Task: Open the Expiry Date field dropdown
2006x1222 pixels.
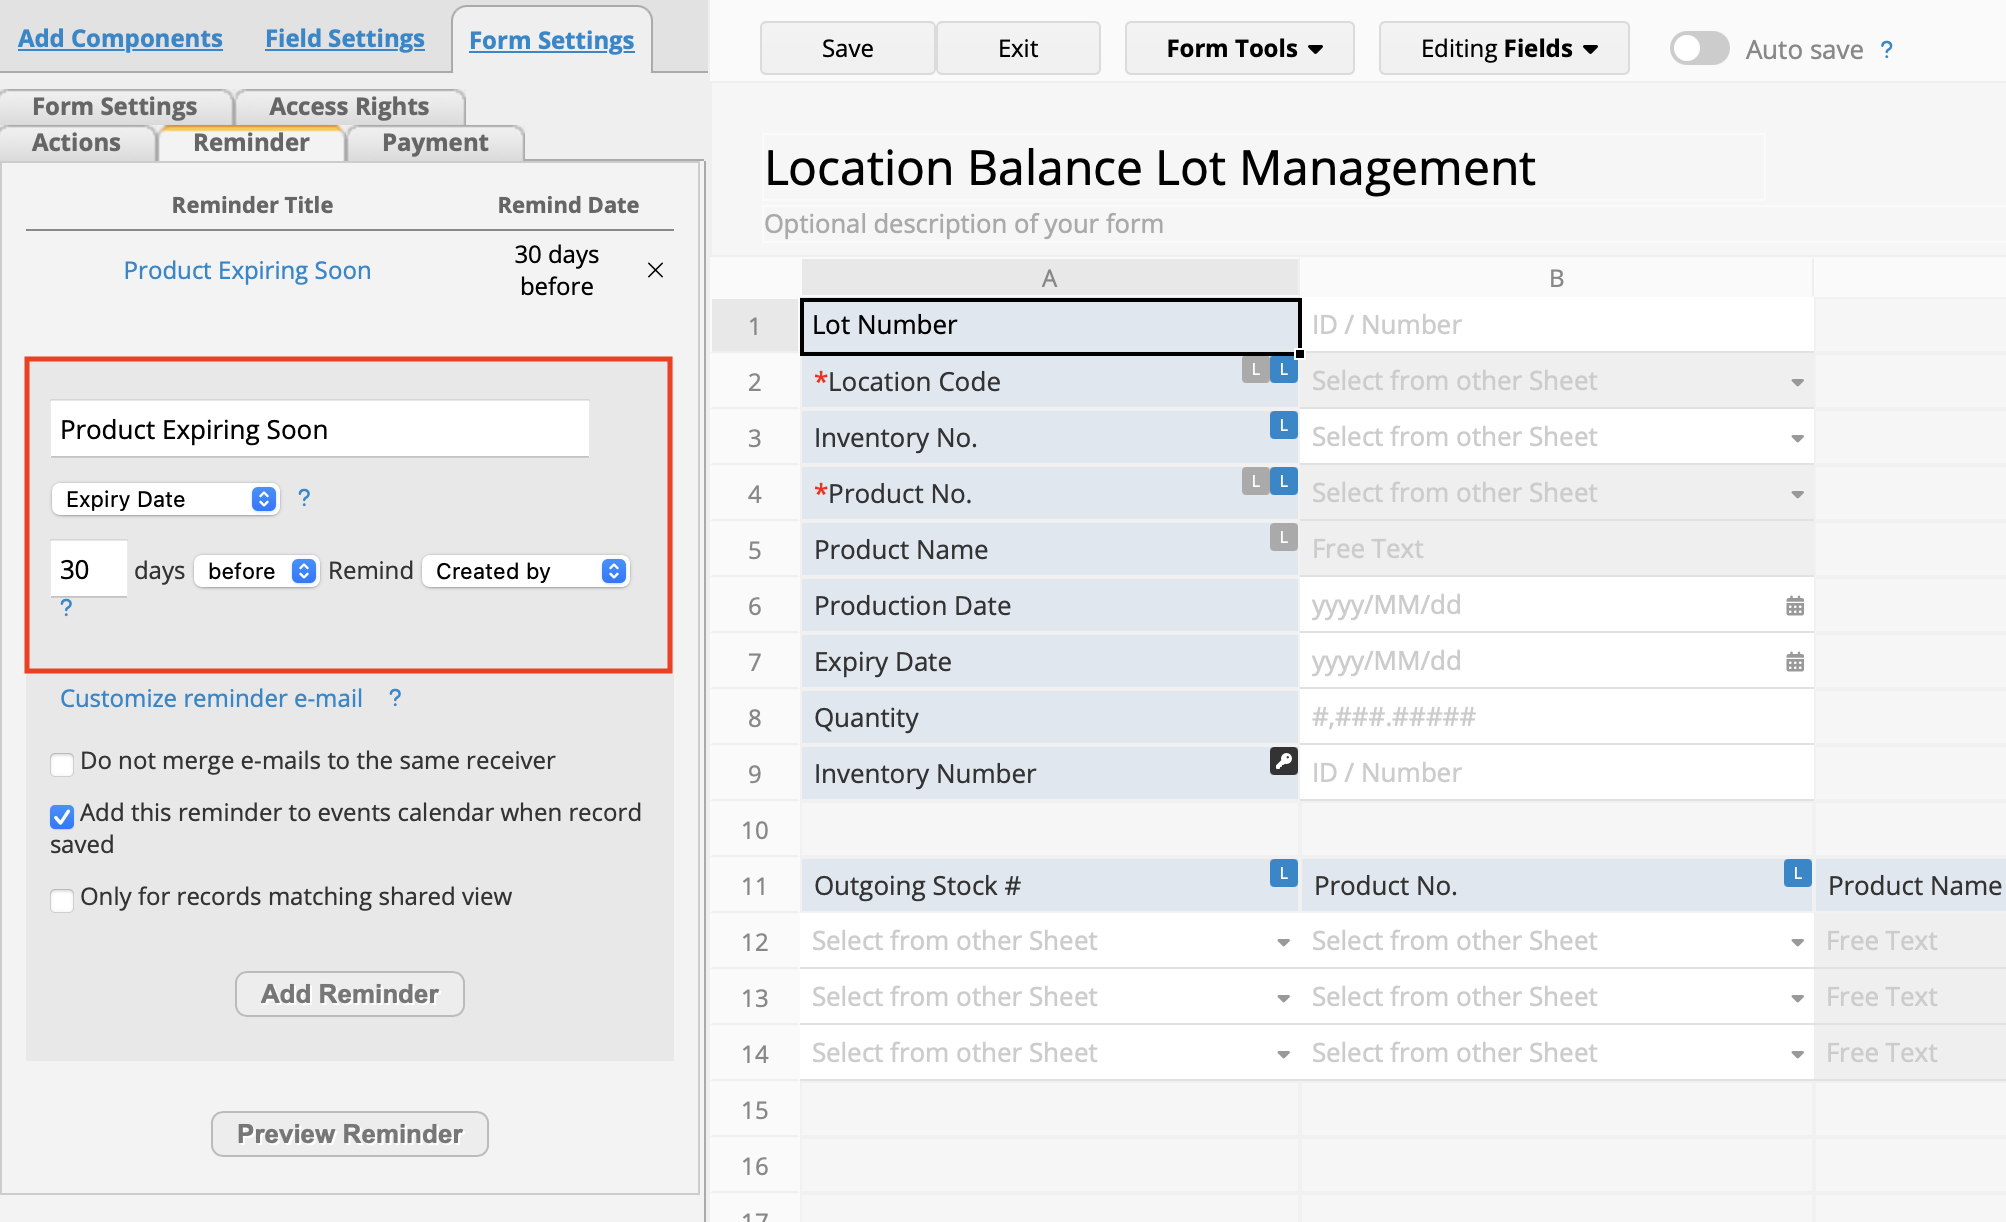Action: (166, 499)
